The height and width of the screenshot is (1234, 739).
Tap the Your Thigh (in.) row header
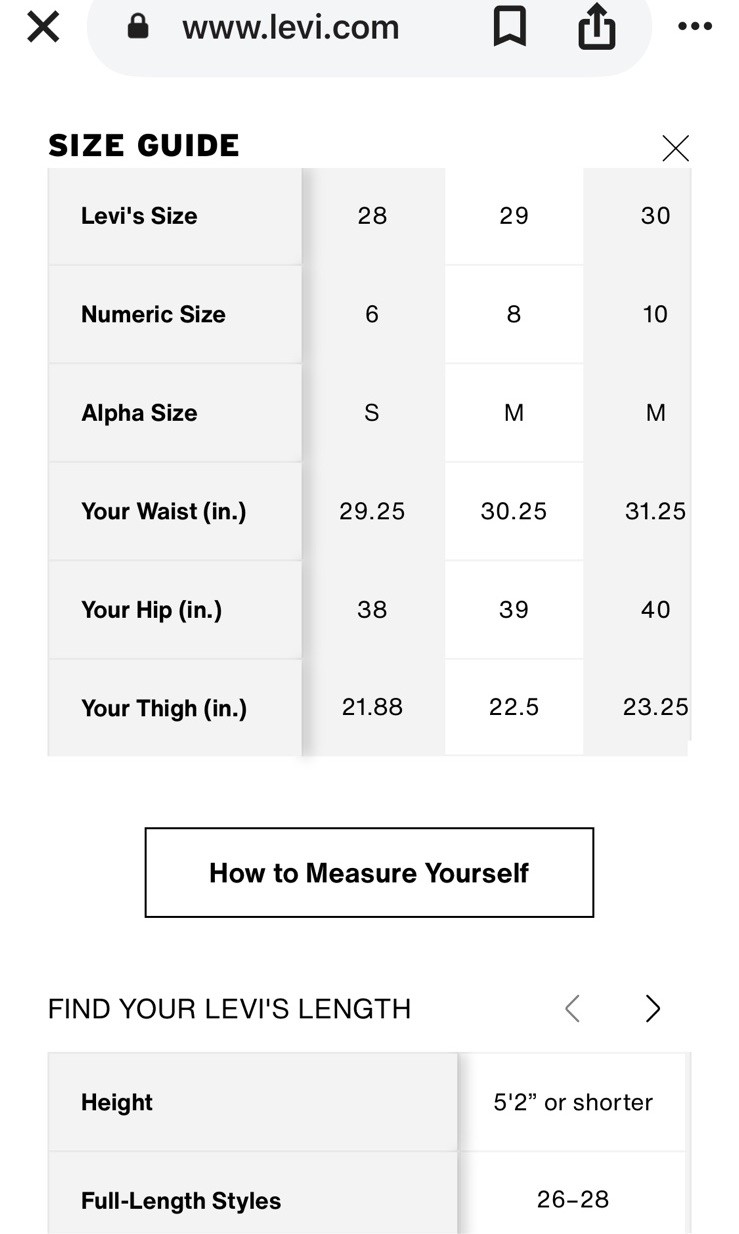coord(175,708)
